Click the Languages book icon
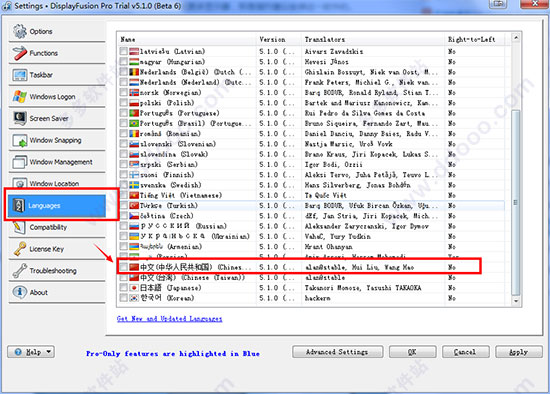550x394 pixels. (x=19, y=206)
